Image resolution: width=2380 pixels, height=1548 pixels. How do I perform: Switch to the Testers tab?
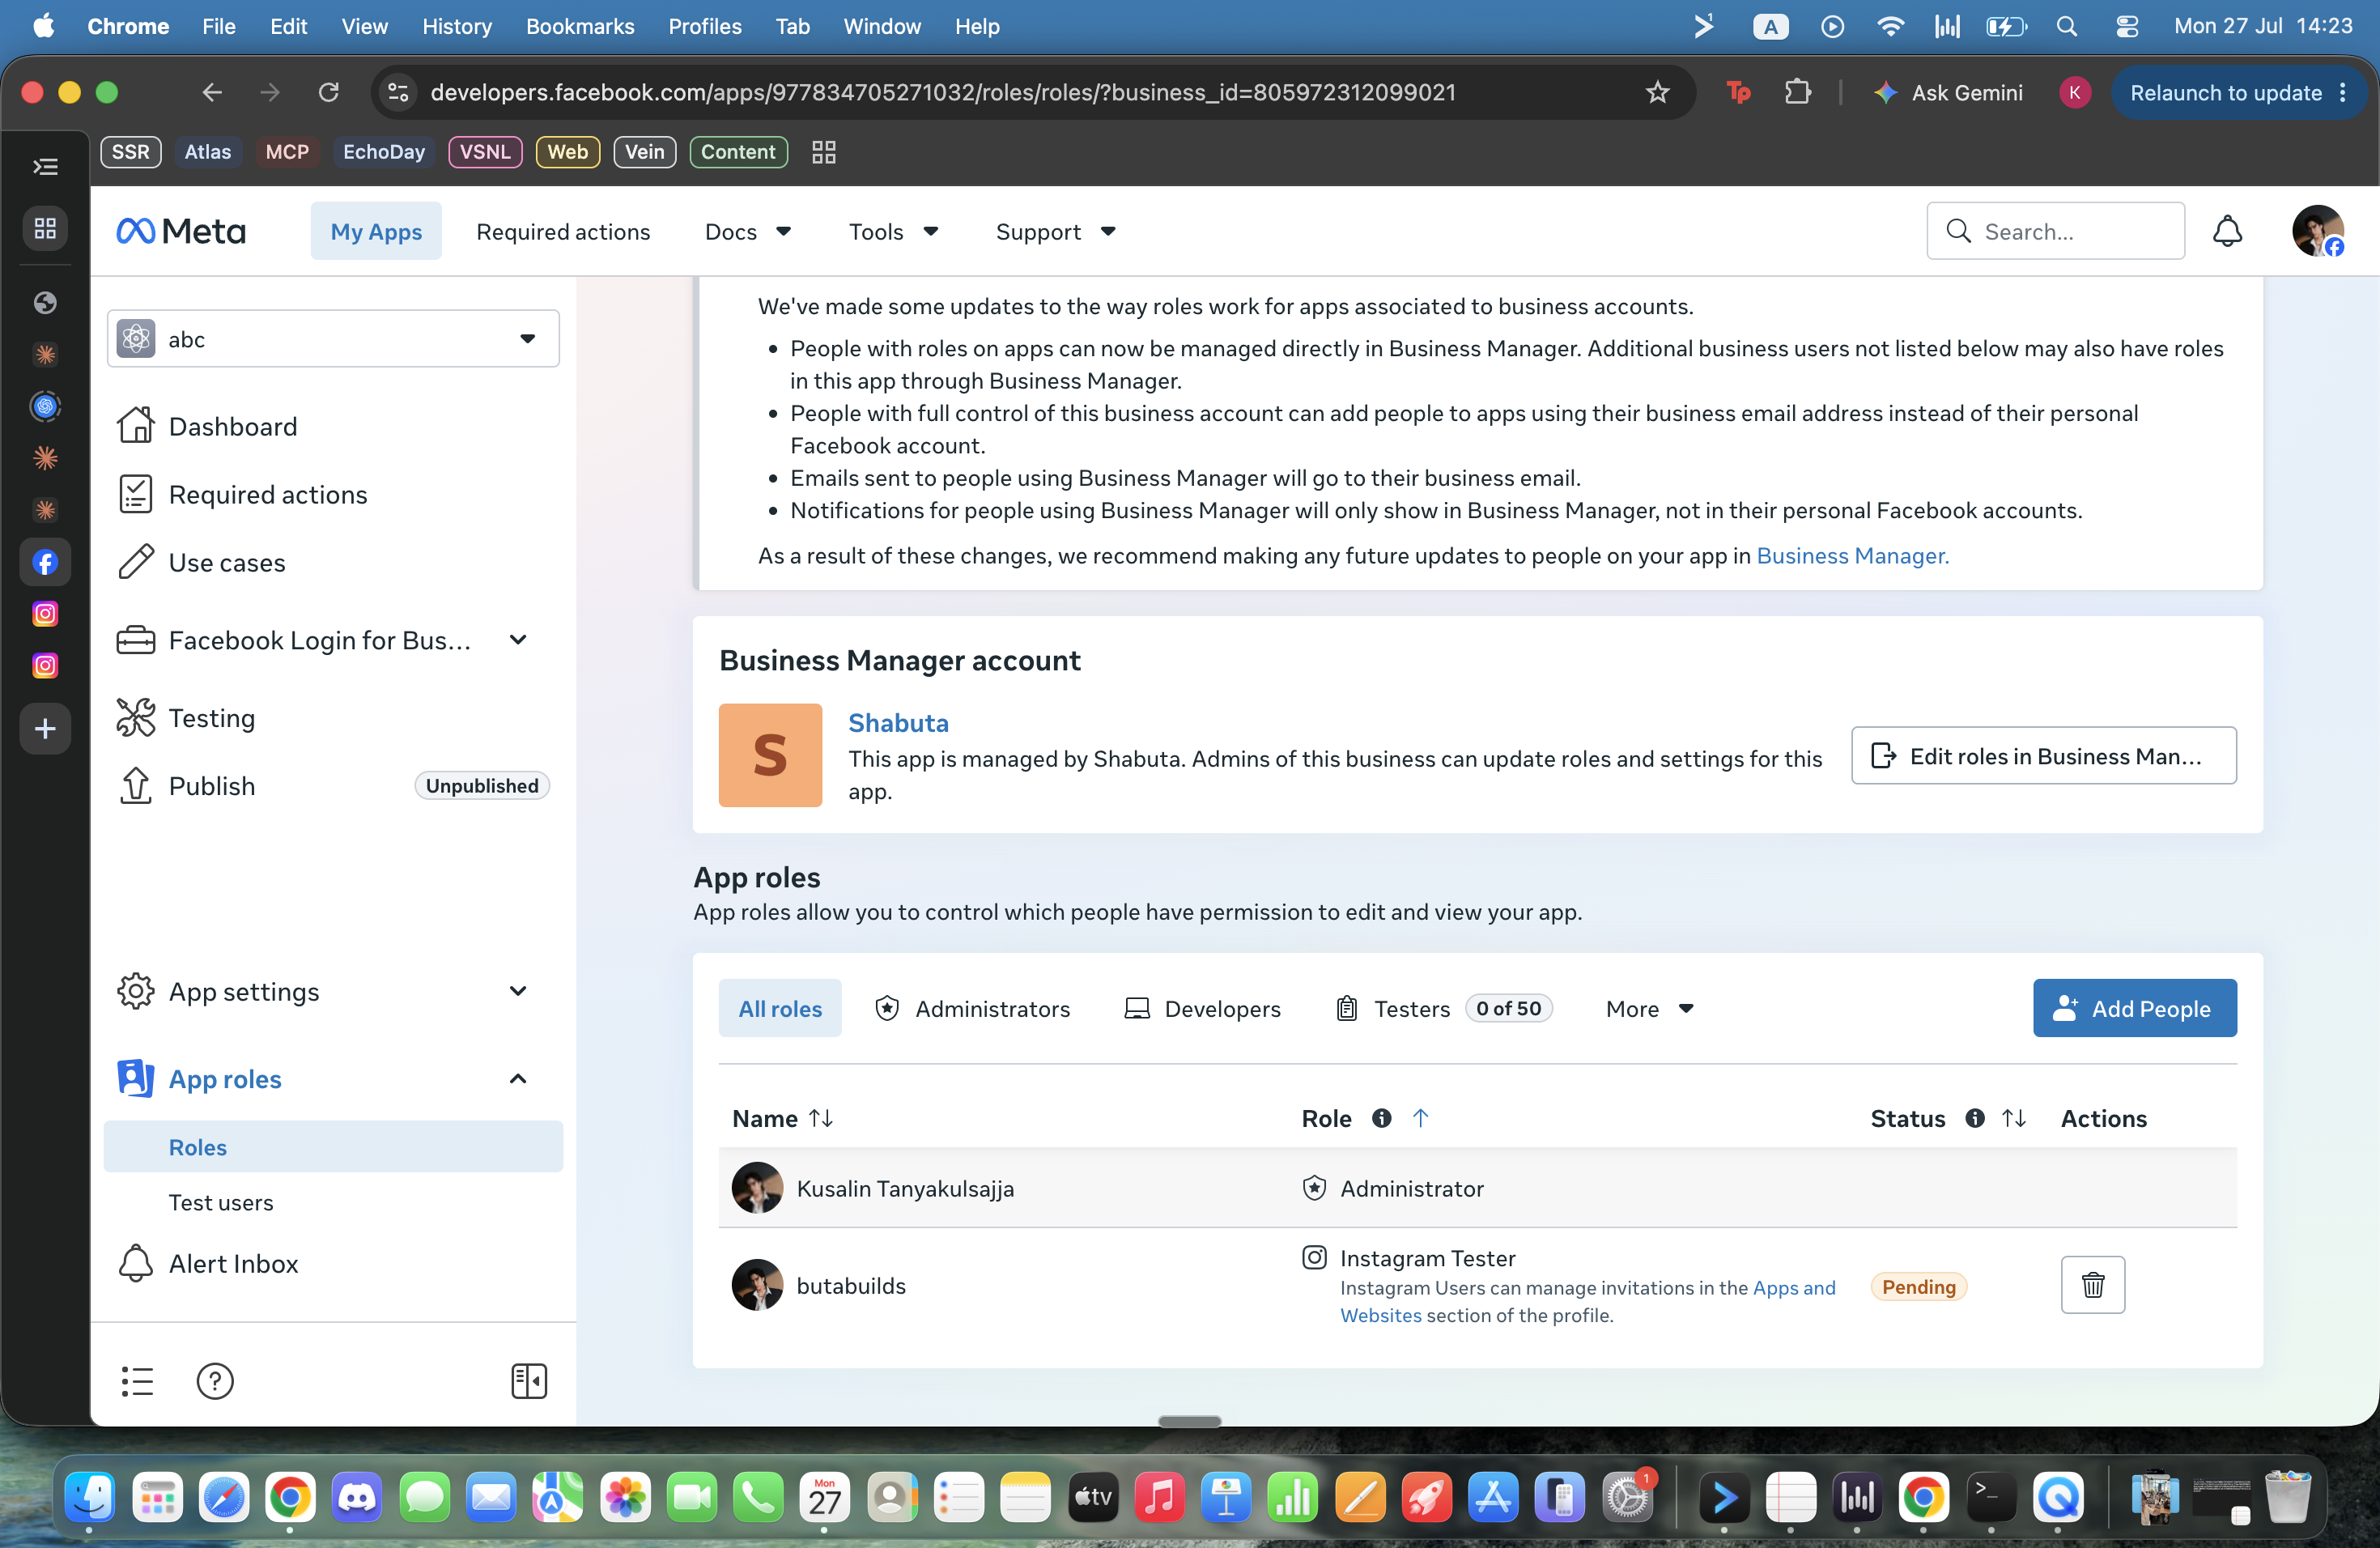(1443, 1008)
